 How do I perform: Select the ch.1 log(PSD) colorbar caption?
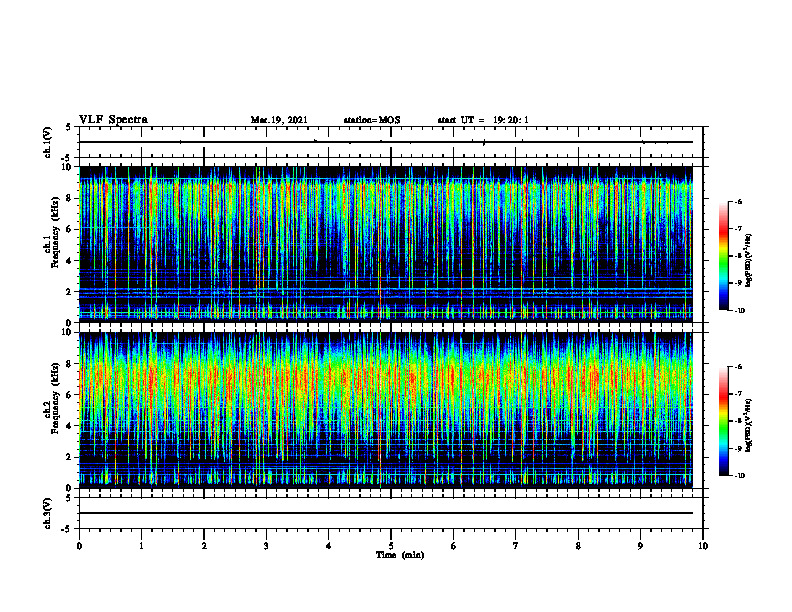click(x=749, y=260)
